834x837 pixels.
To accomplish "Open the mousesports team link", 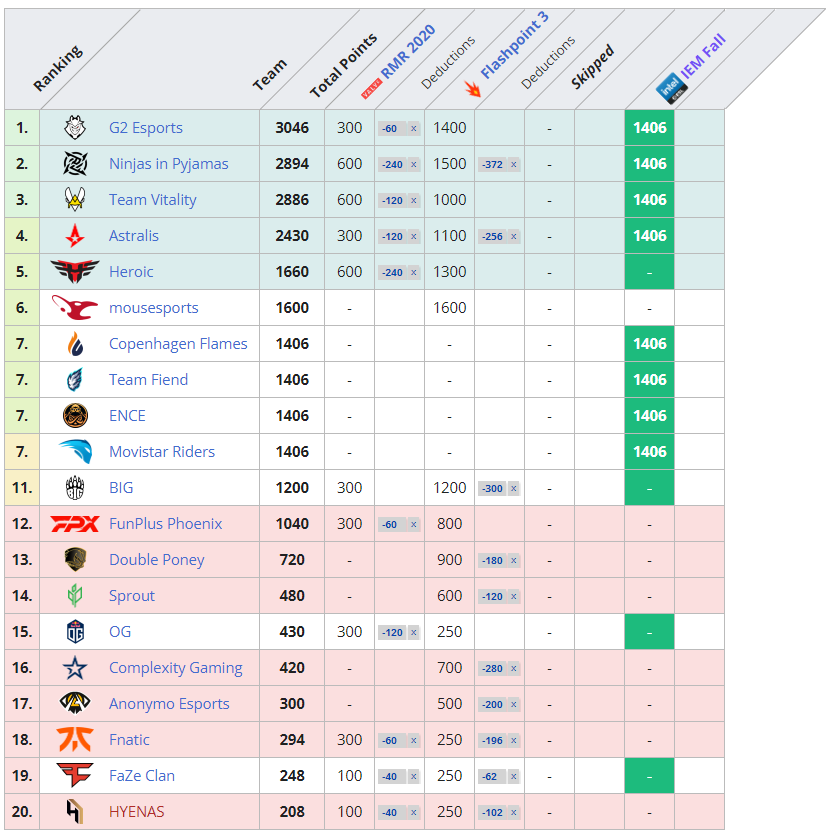I will point(154,307).
